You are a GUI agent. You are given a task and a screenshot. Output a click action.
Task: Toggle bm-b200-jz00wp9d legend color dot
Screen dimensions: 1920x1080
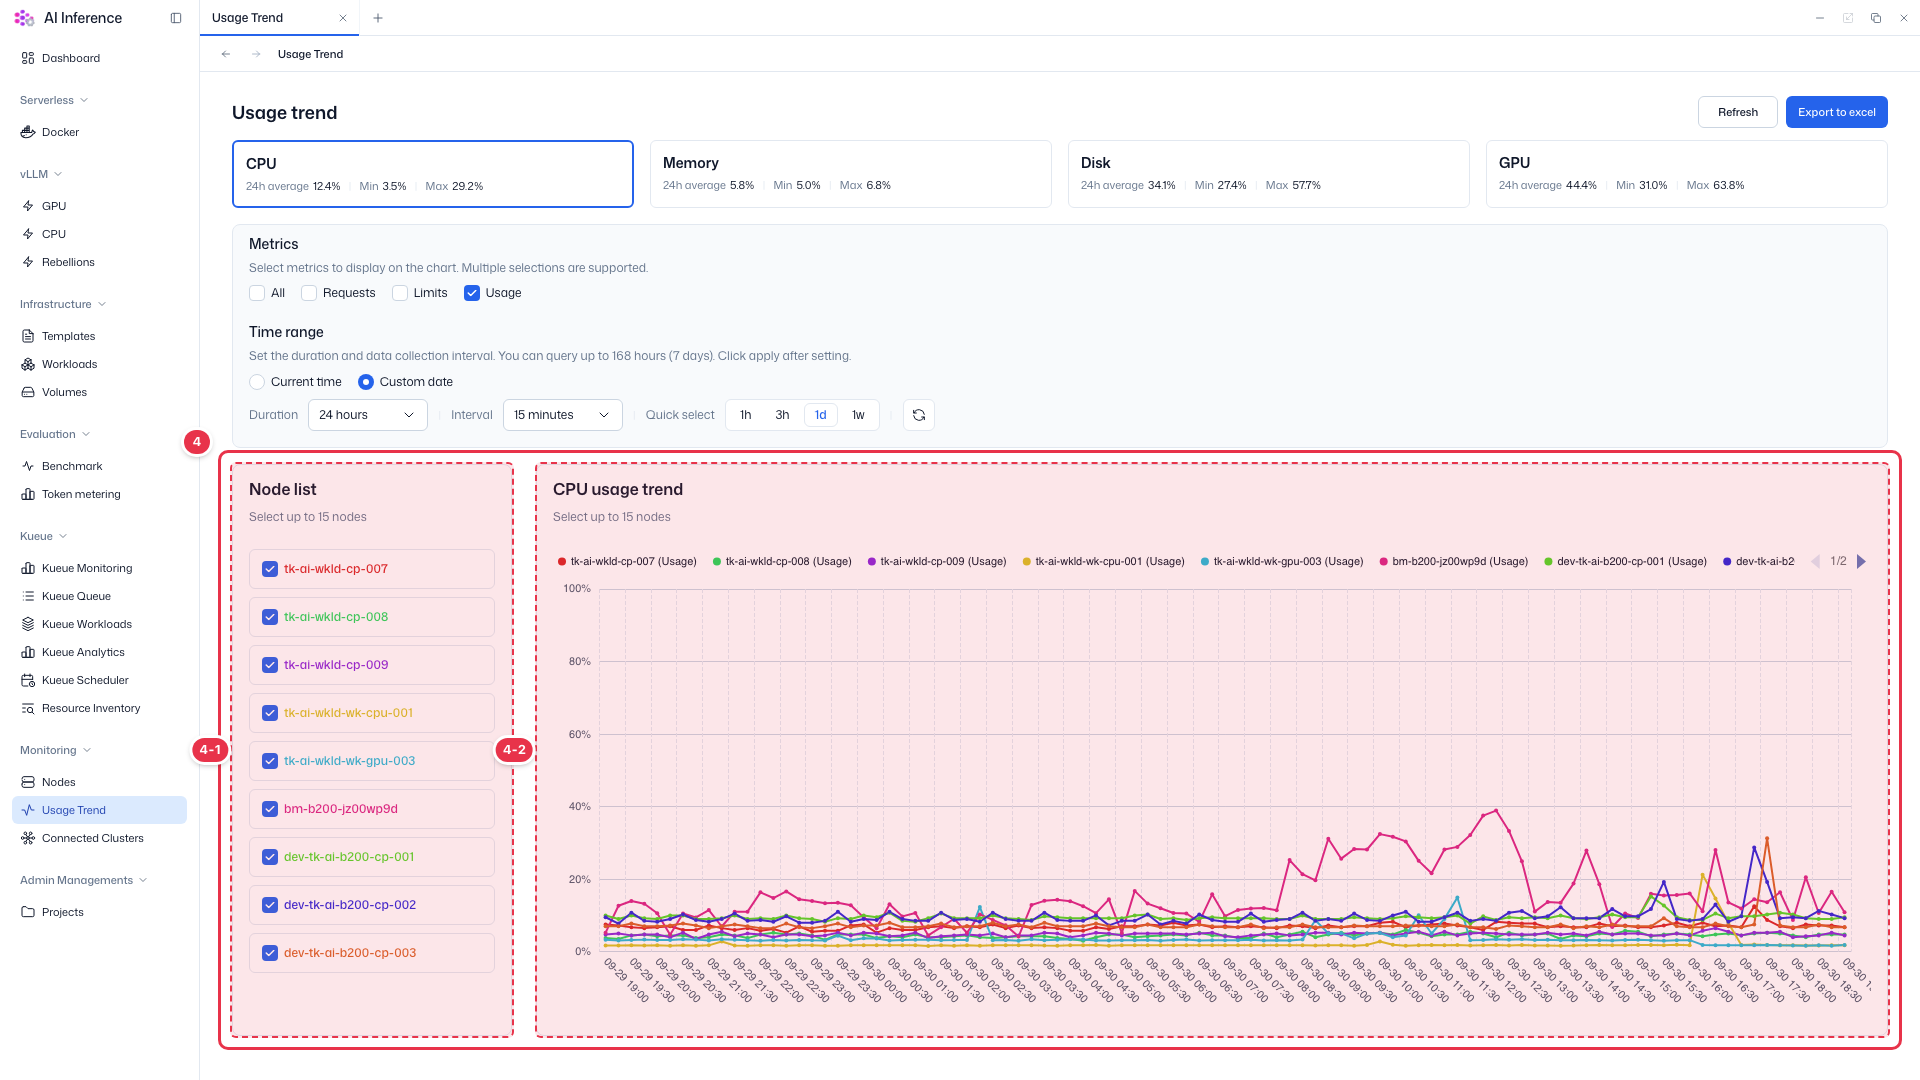(x=1384, y=562)
